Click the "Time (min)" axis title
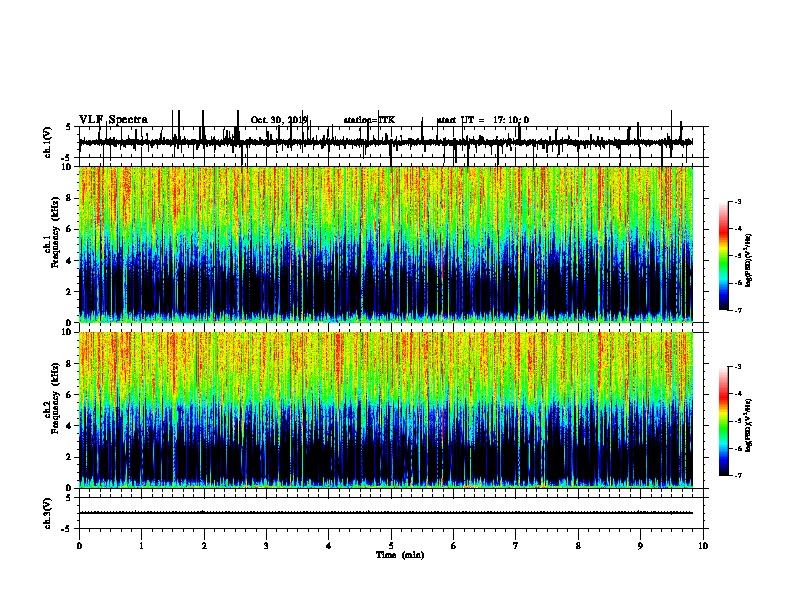 pyautogui.click(x=400, y=555)
